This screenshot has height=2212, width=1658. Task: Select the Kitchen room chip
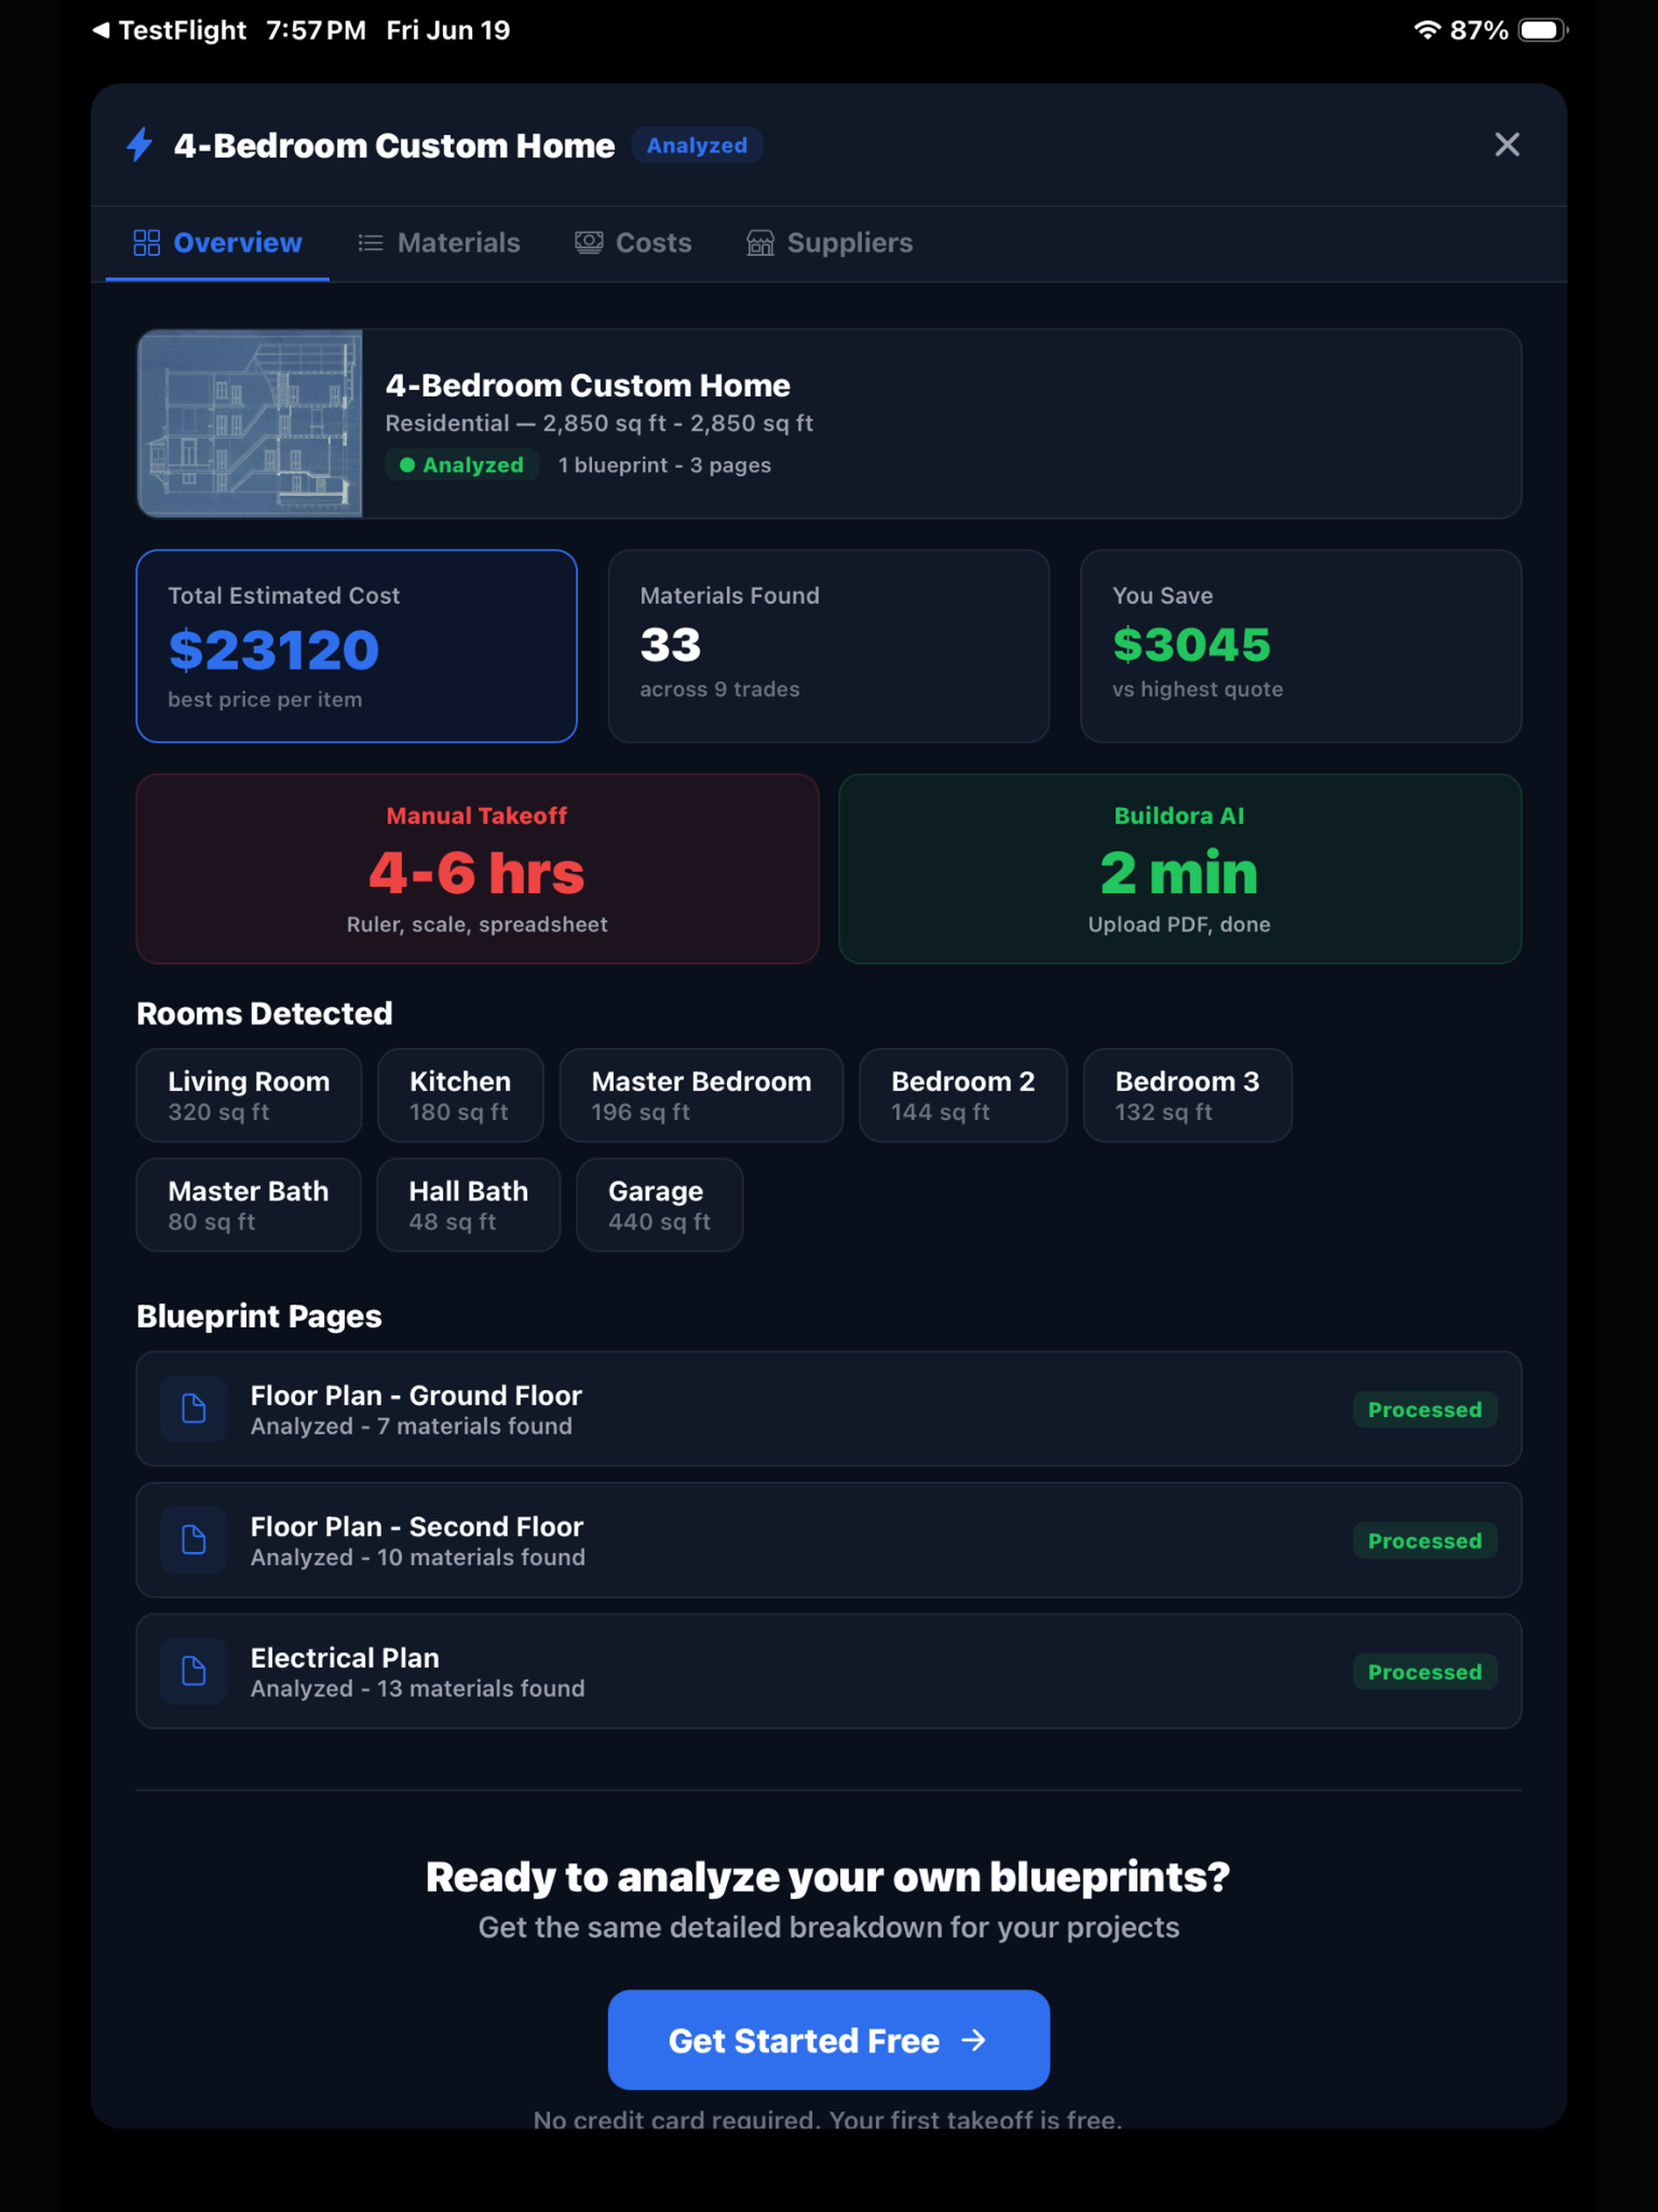click(x=460, y=1095)
